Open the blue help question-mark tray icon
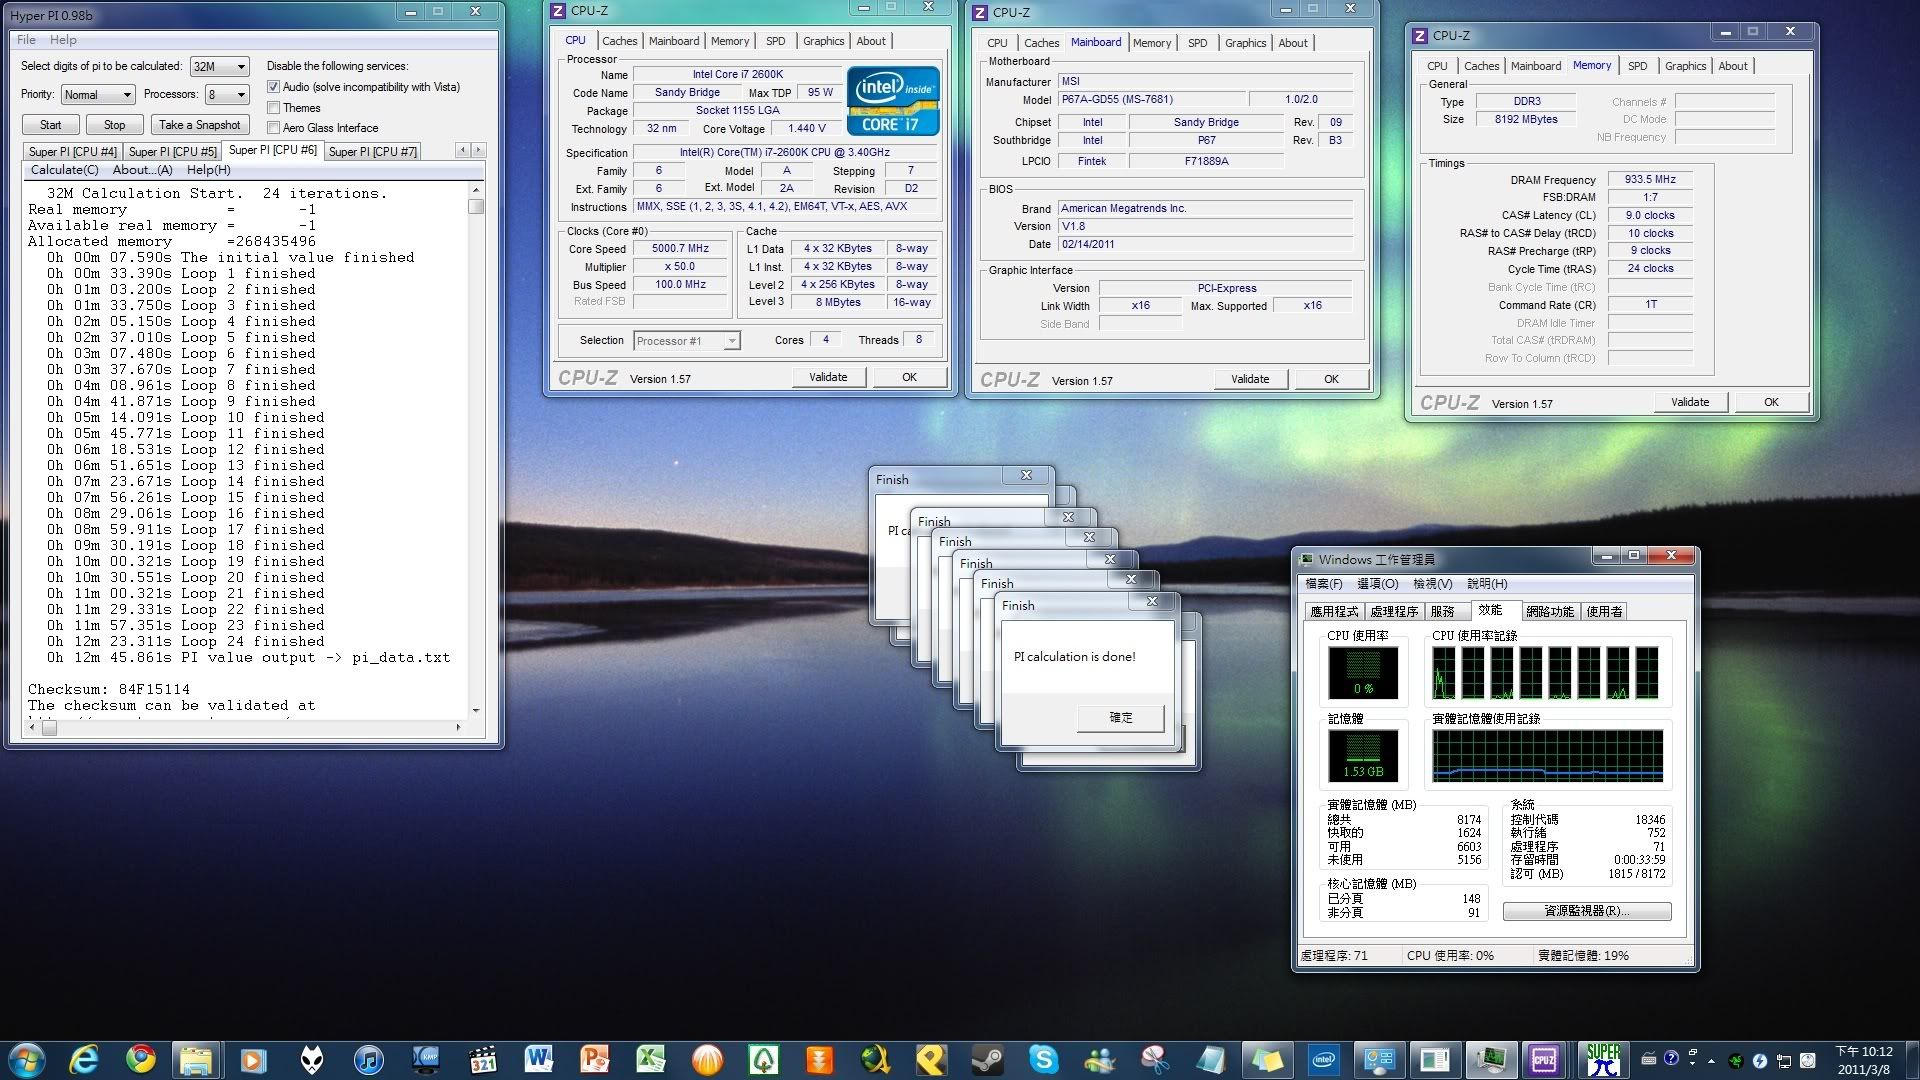 pos(1671,1059)
